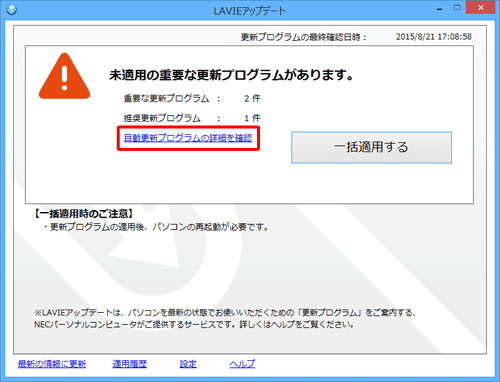Click 最新の情報に更新 link

(x=52, y=364)
